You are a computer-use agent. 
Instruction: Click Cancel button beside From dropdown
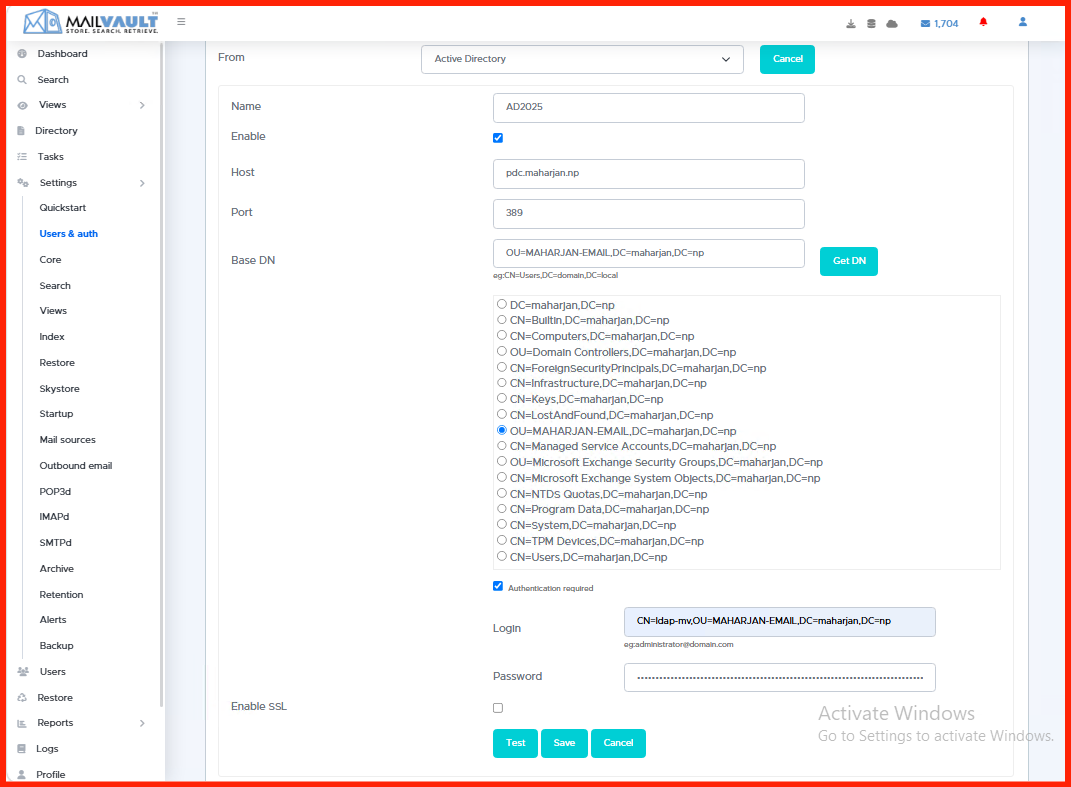788,59
